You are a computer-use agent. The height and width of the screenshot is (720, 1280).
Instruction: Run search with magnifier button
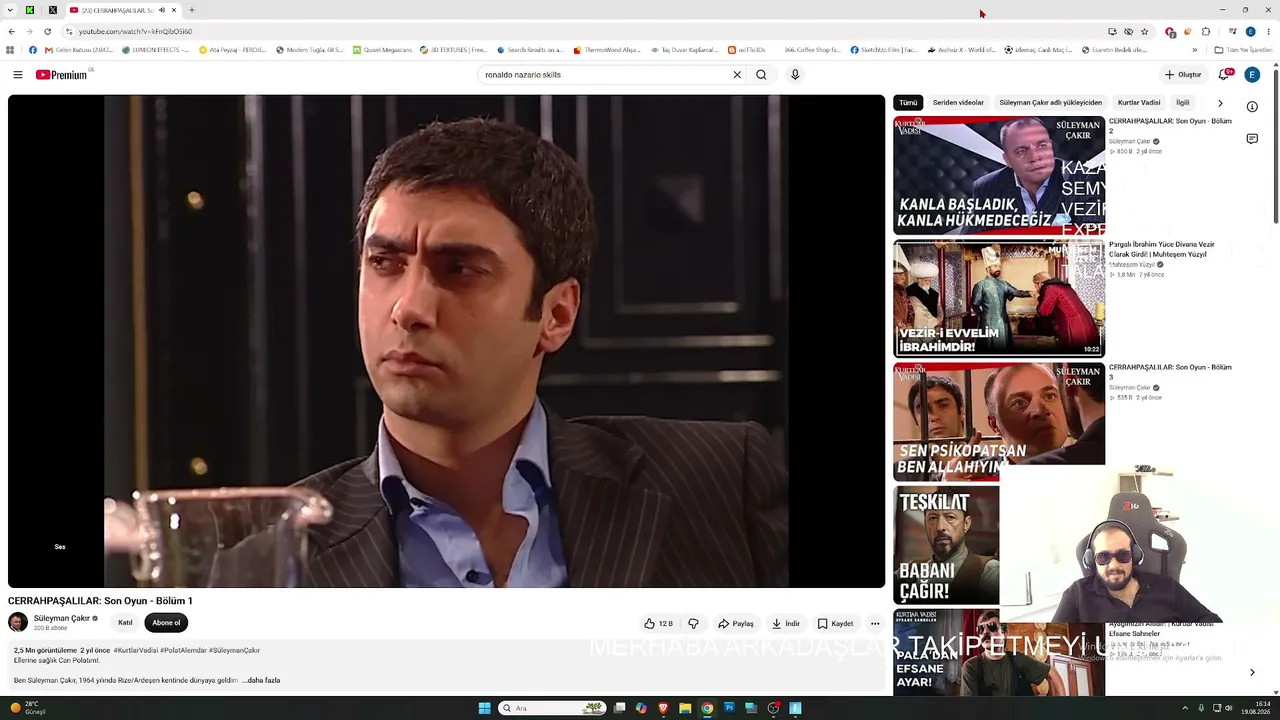pos(761,75)
